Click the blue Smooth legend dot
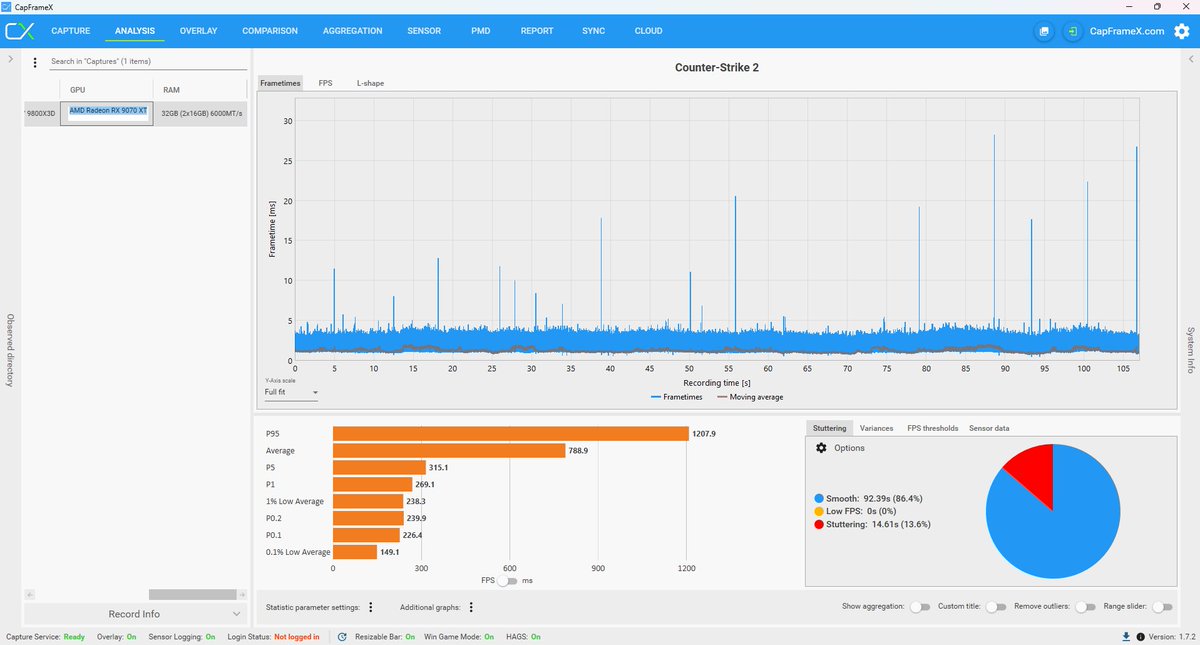This screenshot has height=645, width=1200. coord(820,497)
